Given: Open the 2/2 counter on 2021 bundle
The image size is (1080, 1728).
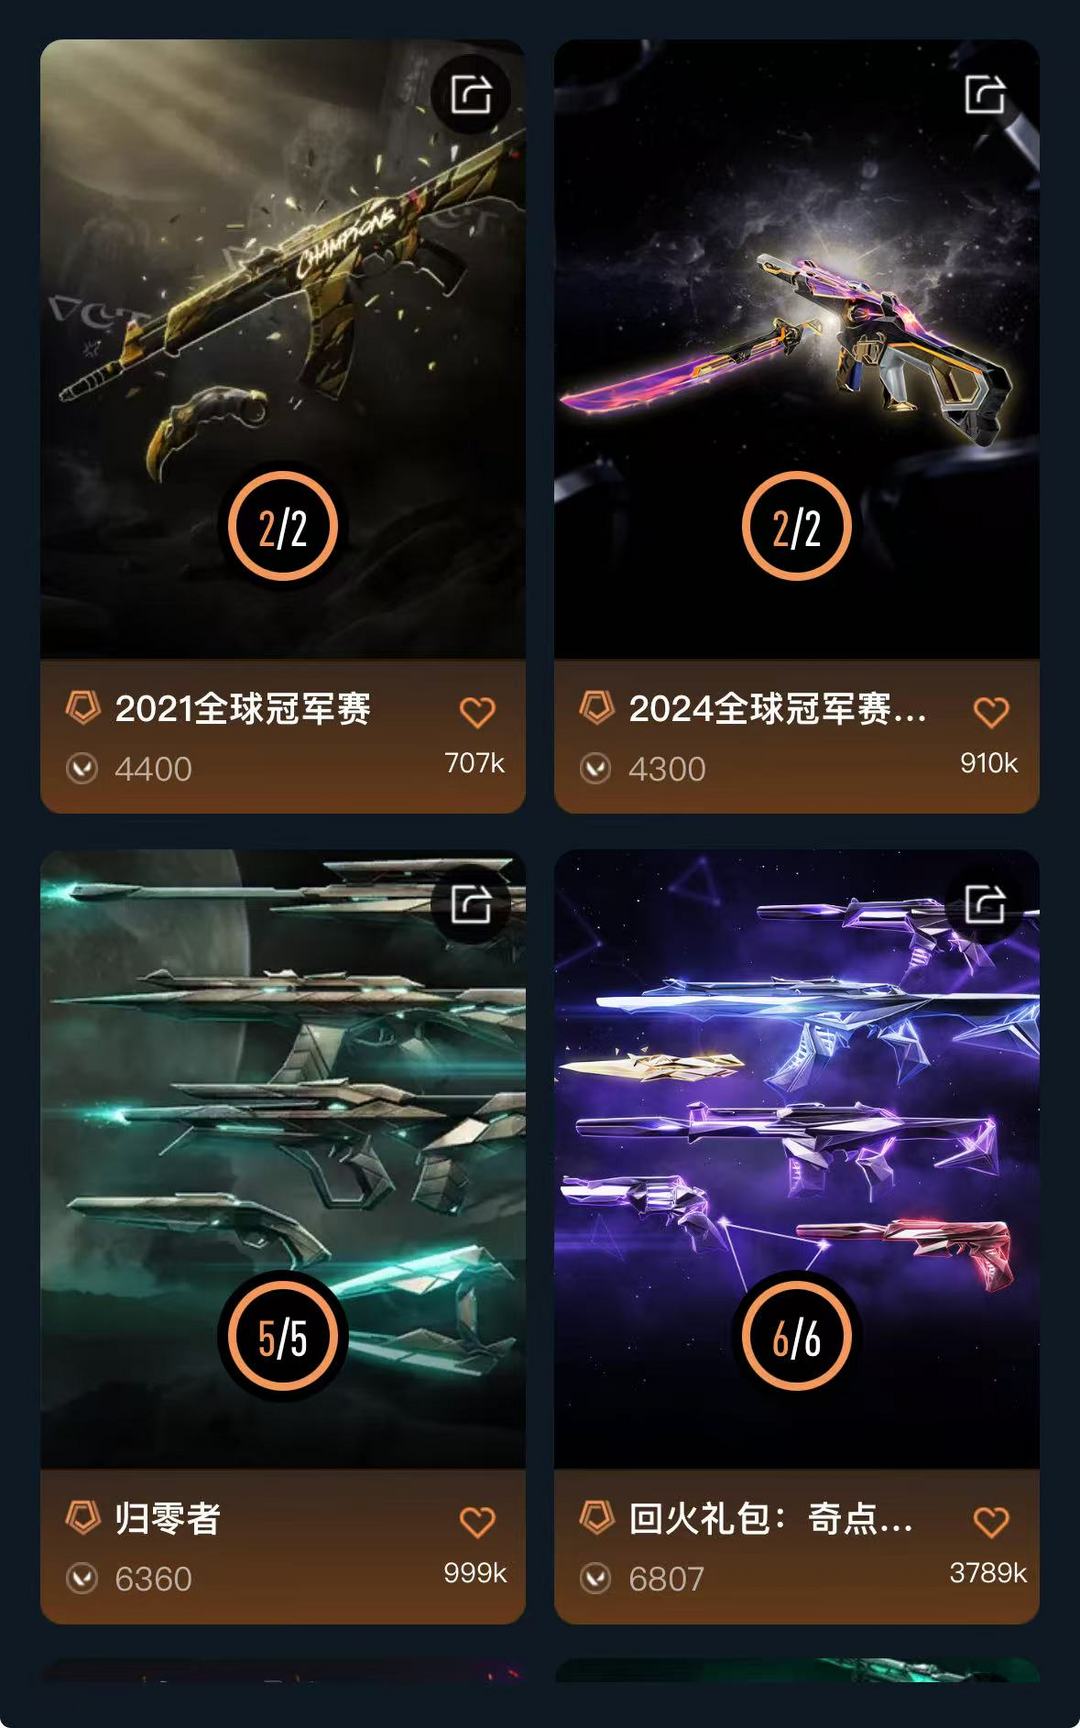Looking at the screenshot, I should click(283, 526).
